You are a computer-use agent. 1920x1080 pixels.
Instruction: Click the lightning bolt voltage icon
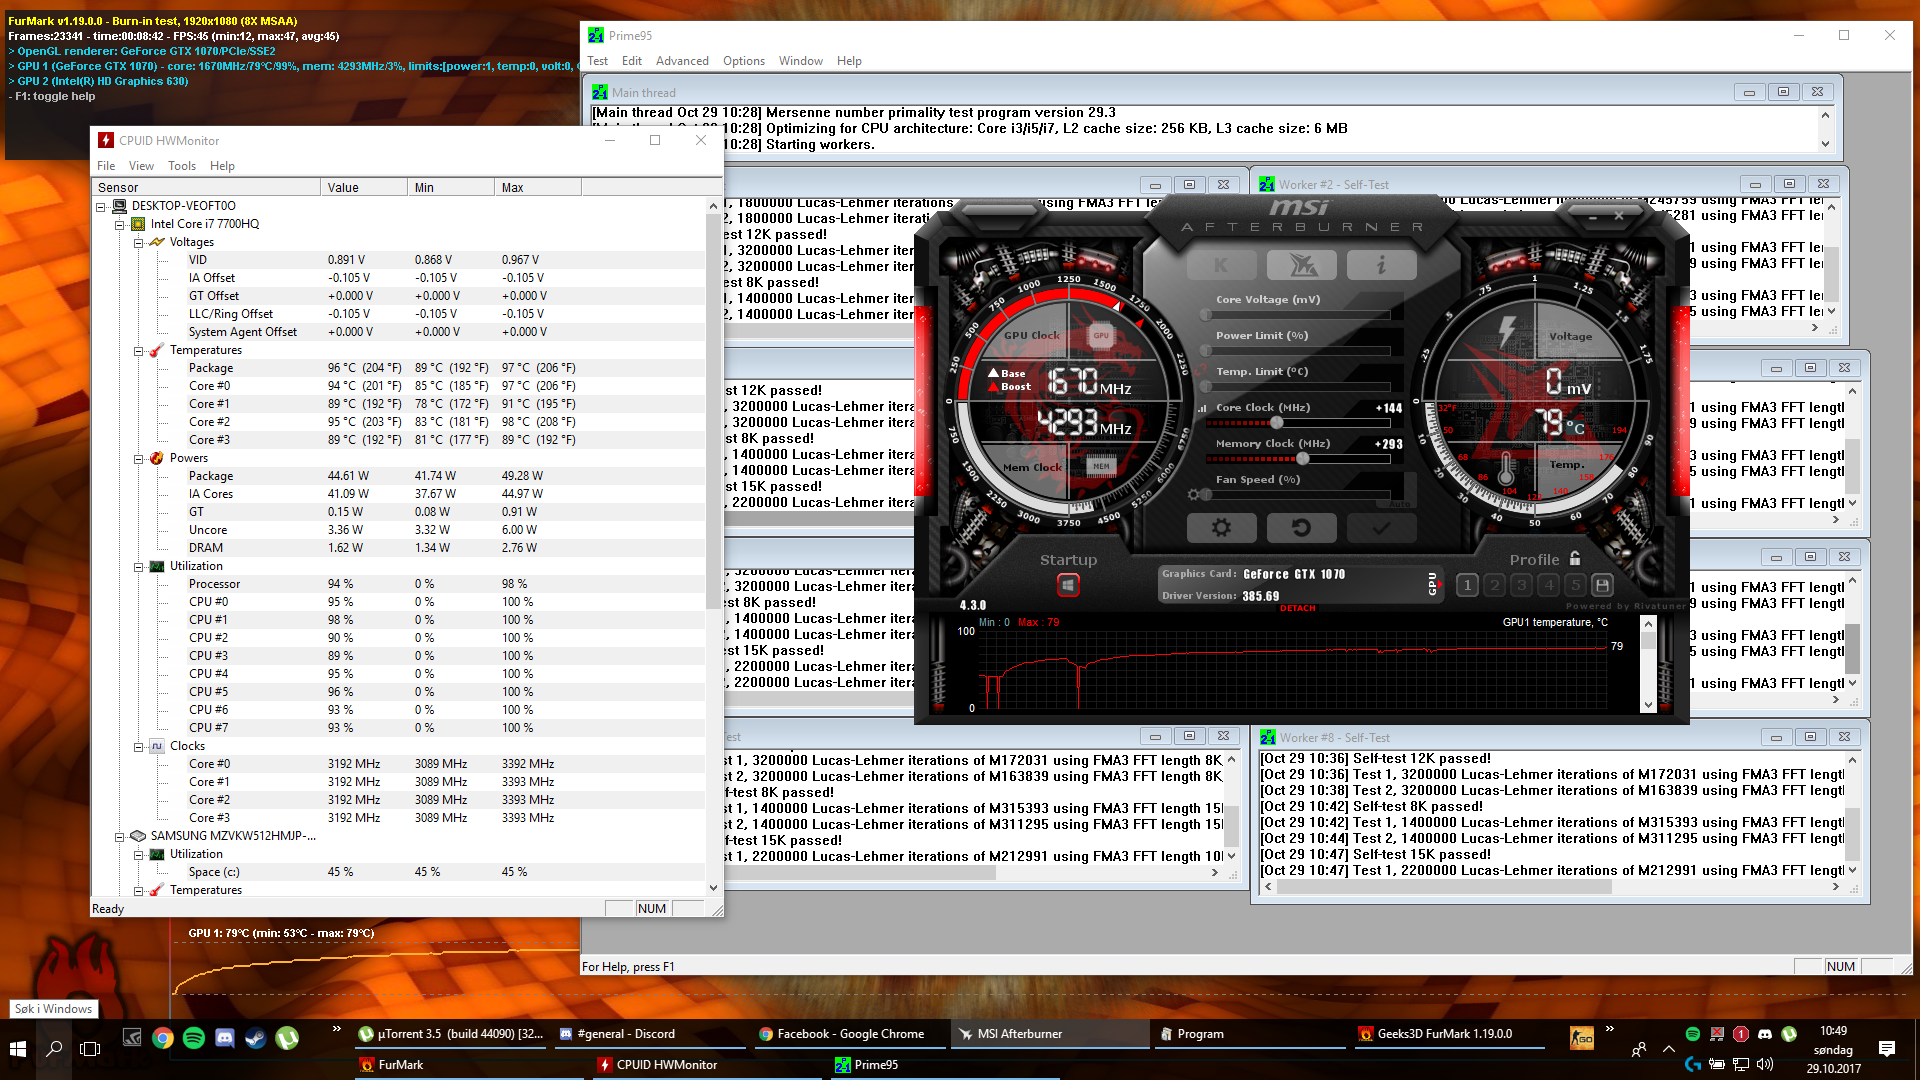pos(1506,330)
